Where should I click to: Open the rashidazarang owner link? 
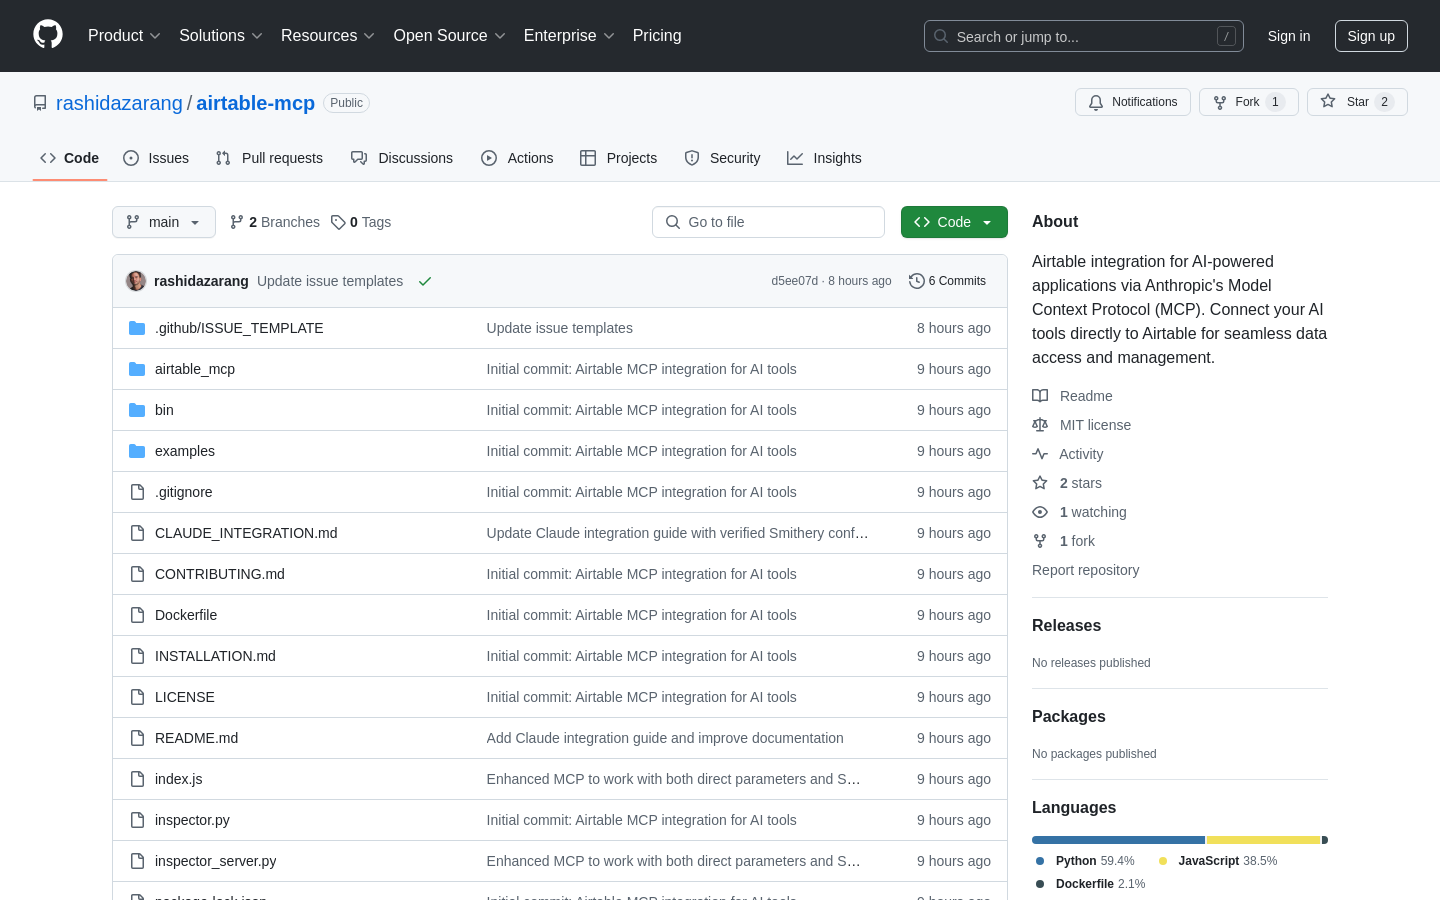[119, 103]
